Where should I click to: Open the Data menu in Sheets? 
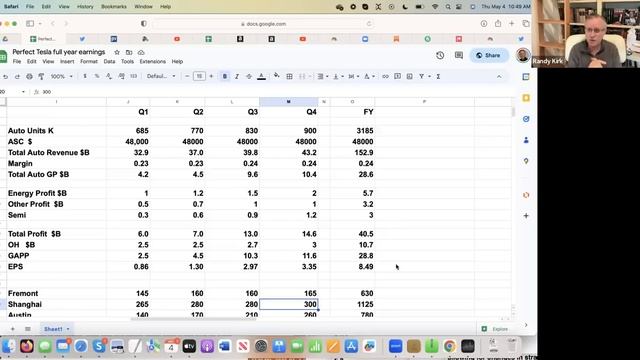(109, 62)
